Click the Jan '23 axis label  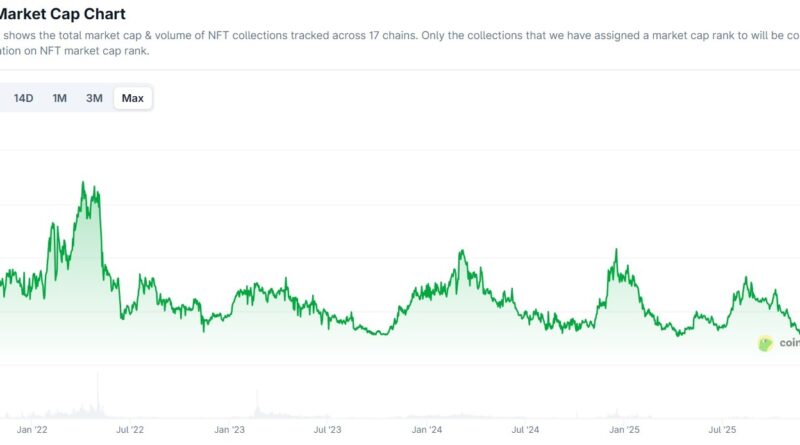pos(230,430)
